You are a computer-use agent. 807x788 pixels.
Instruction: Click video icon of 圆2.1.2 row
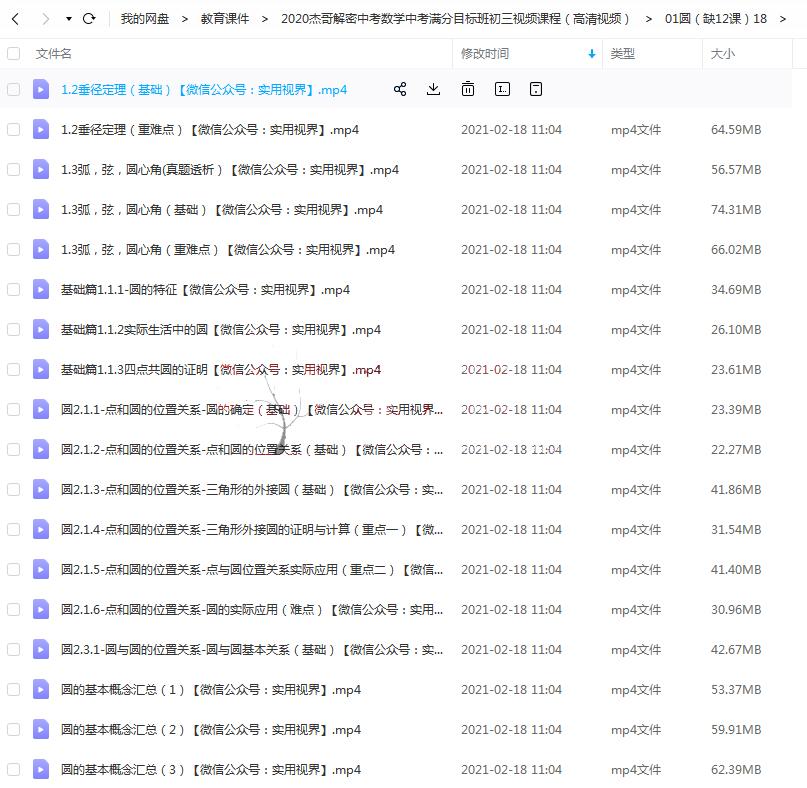41,449
